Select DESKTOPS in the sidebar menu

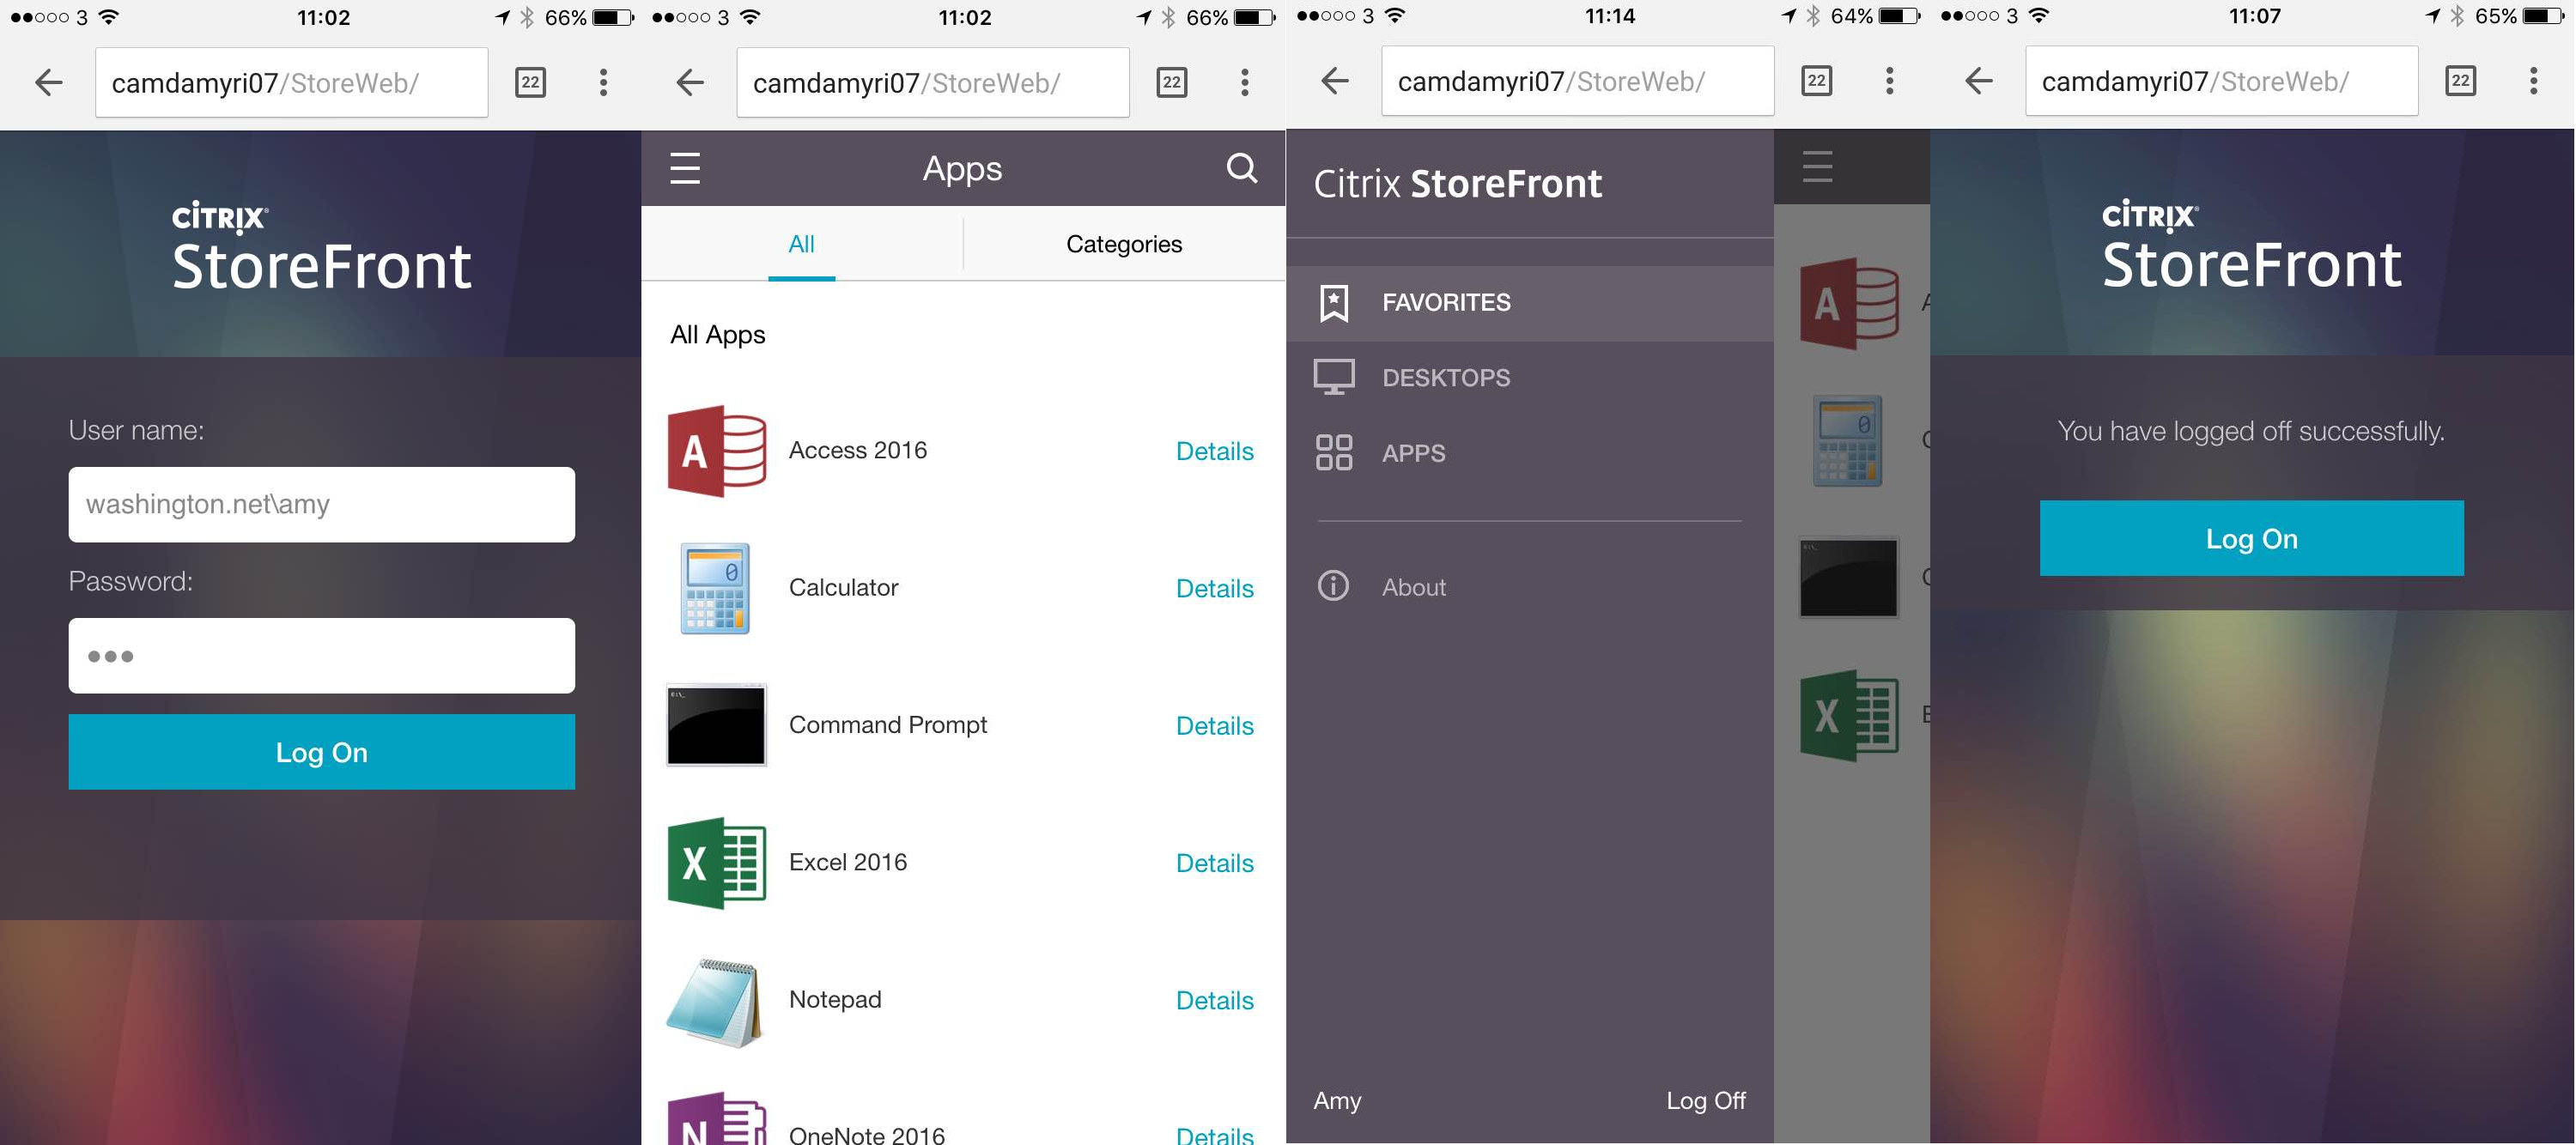(x=1530, y=378)
